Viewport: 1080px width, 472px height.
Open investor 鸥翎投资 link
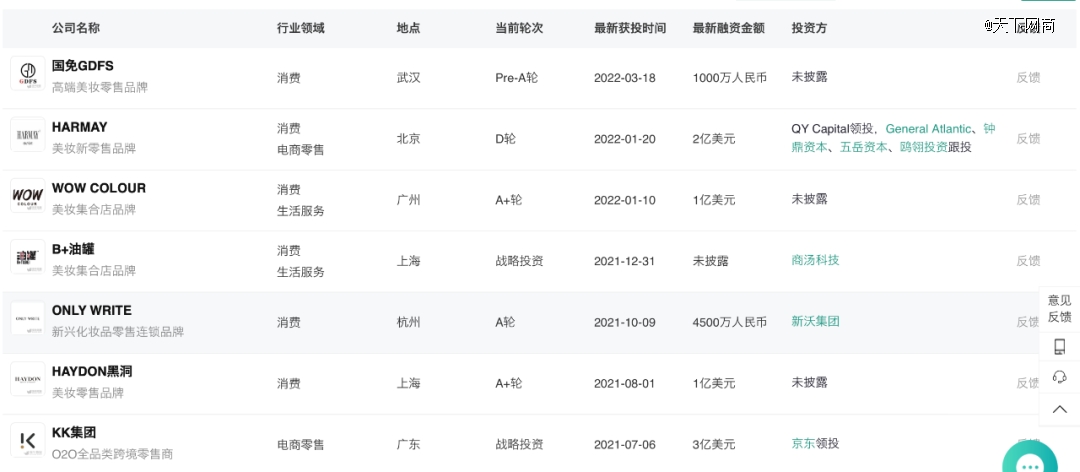(924, 147)
